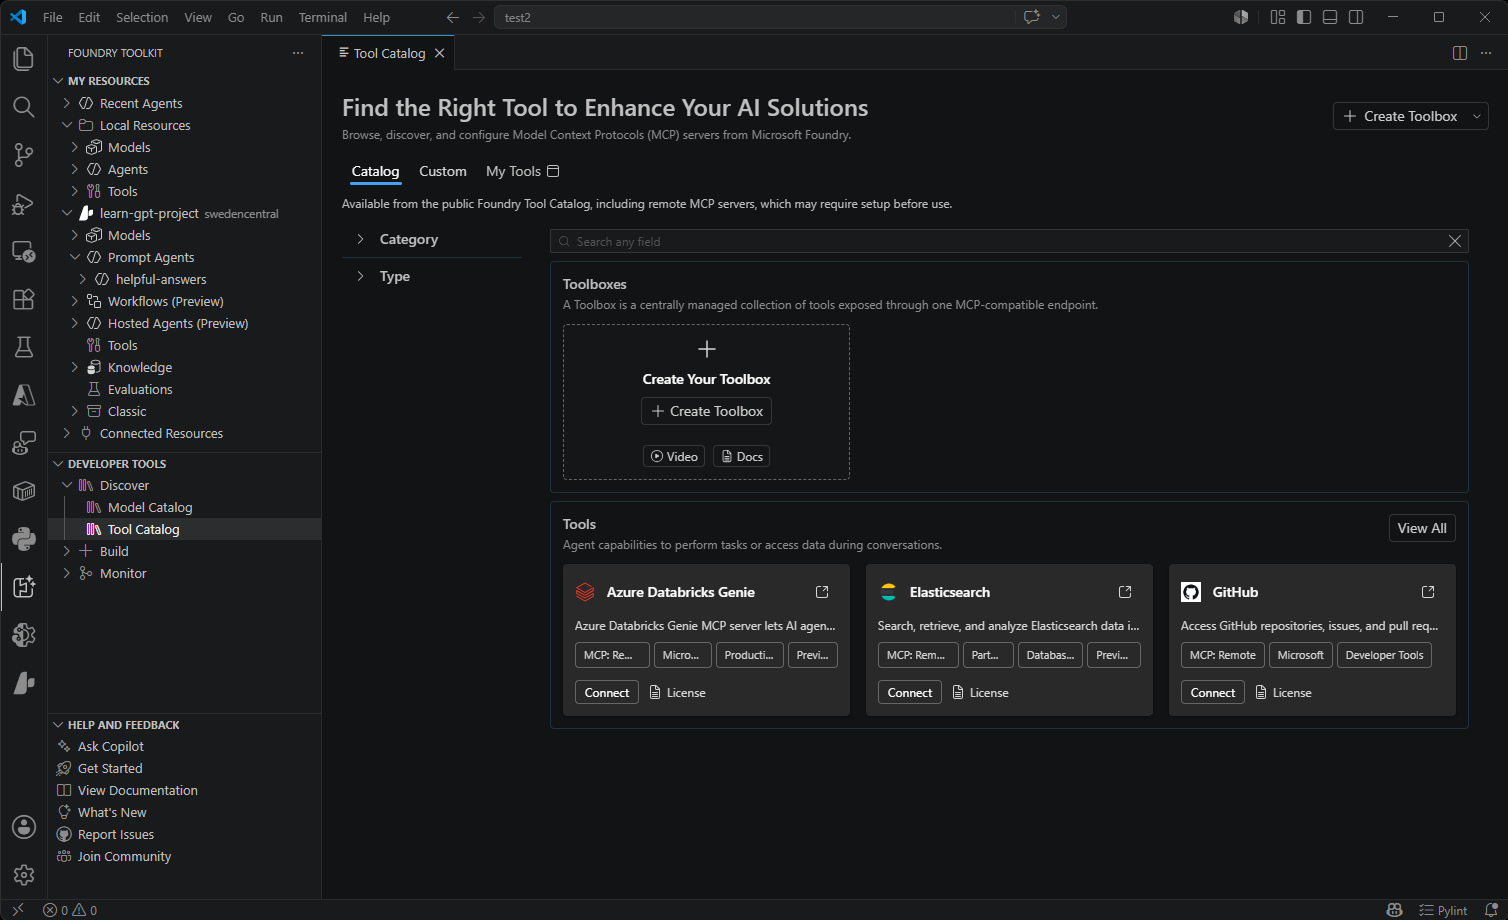Viewport: 1508px width, 920px height.
Task: Click the Video button
Action: click(674, 456)
